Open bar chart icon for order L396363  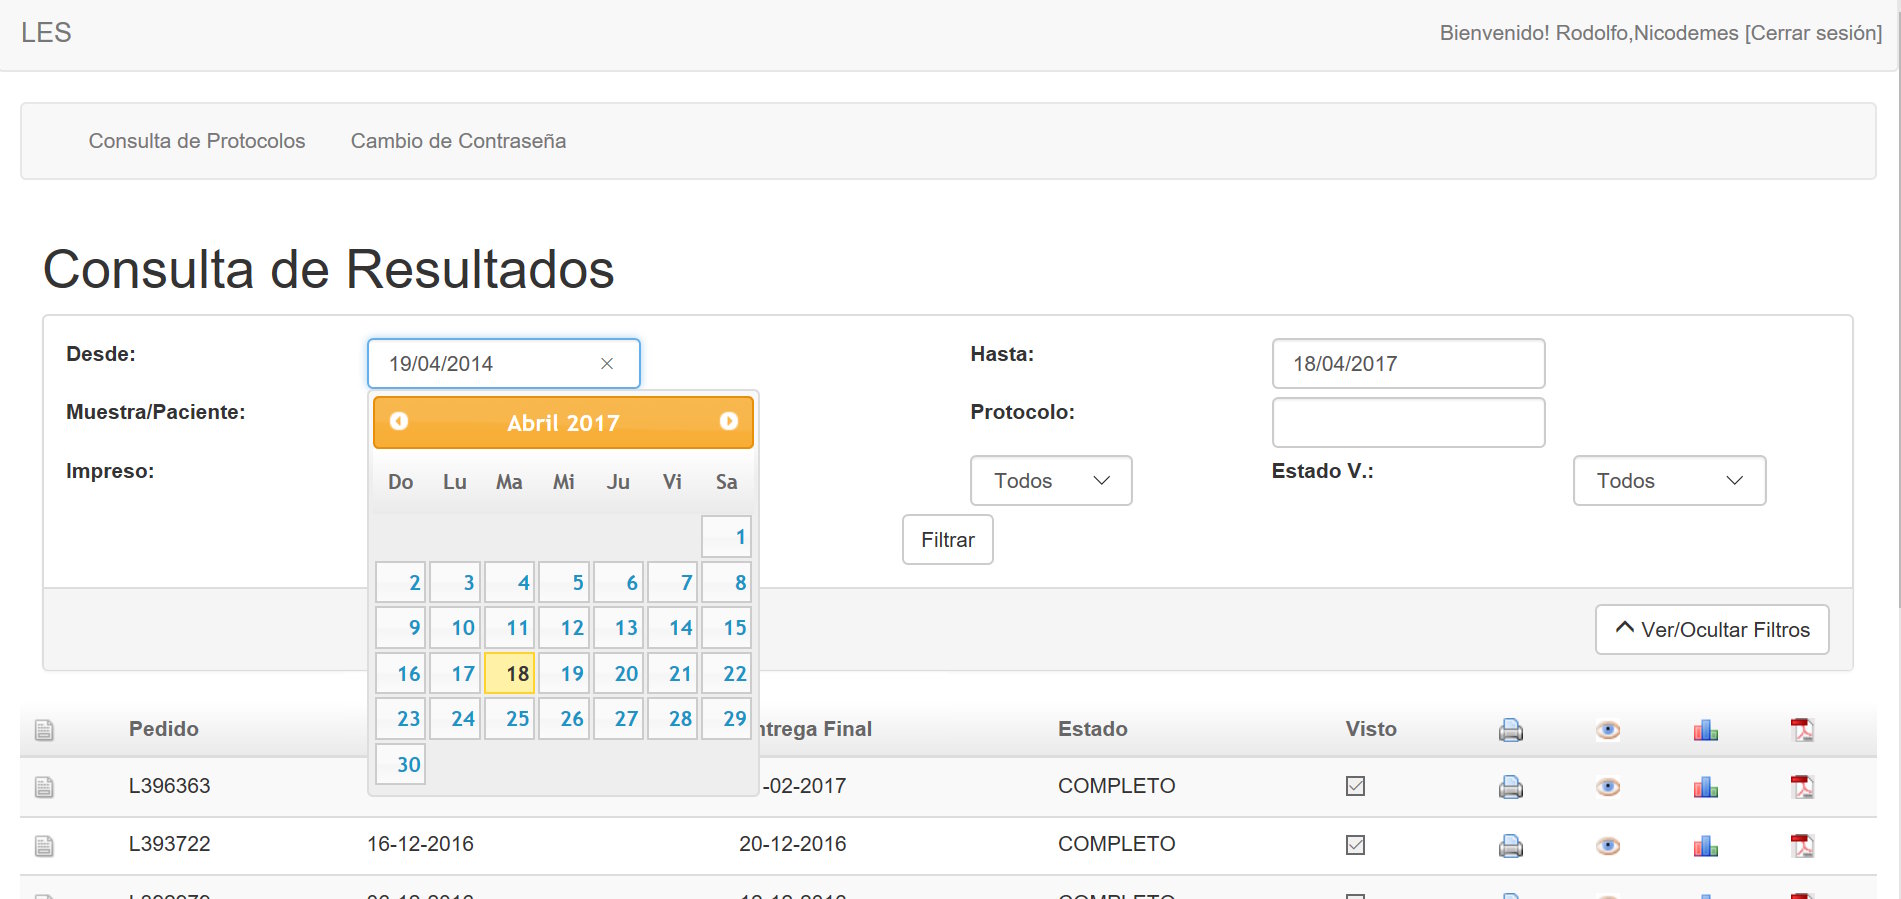coord(1705,788)
